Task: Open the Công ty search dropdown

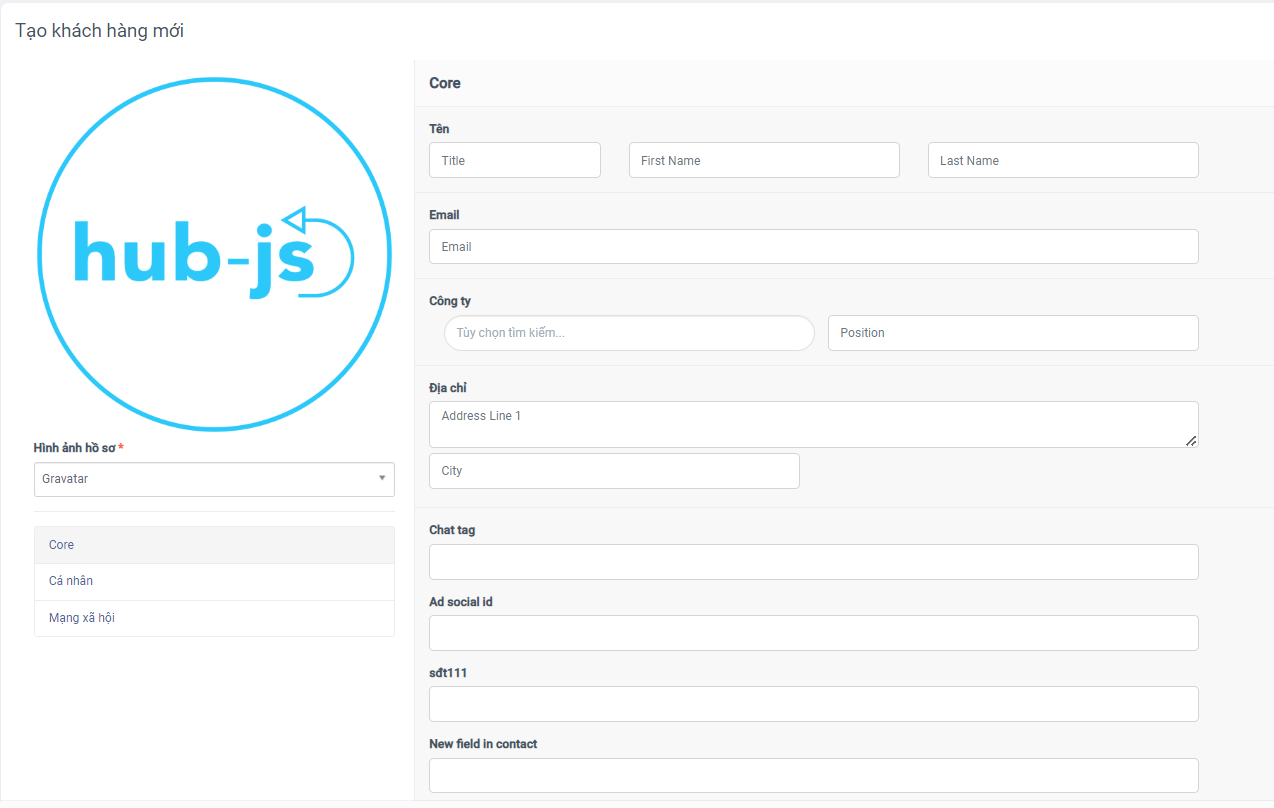Action: pyautogui.click(x=629, y=333)
